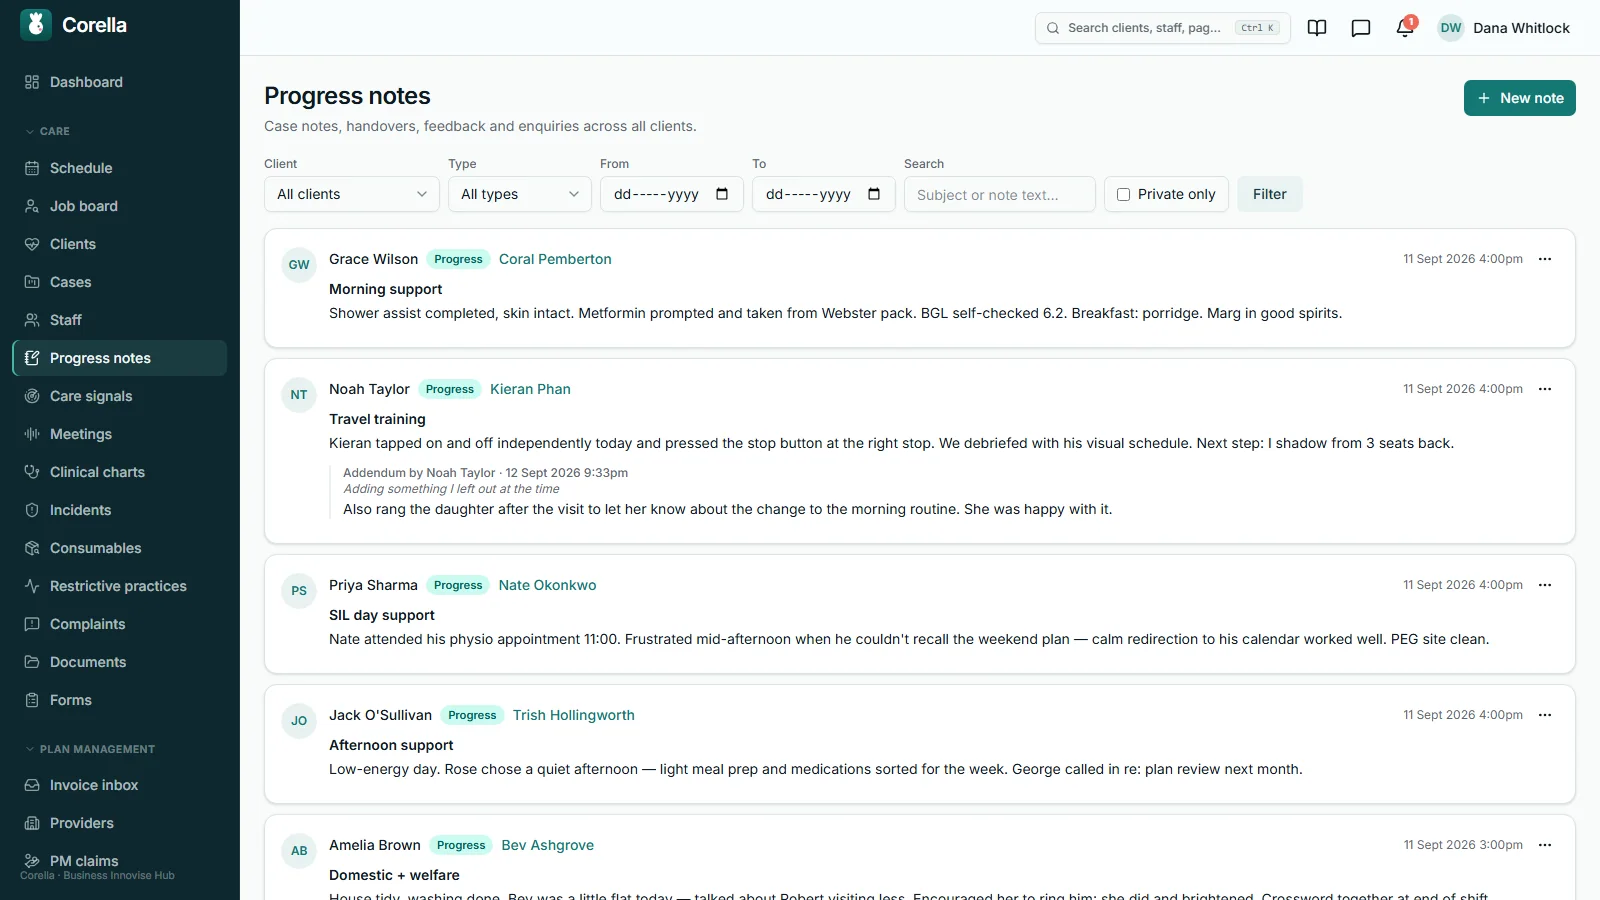The width and height of the screenshot is (1600, 900).
Task: Create a New note
Action: (x=1519, y=98)
